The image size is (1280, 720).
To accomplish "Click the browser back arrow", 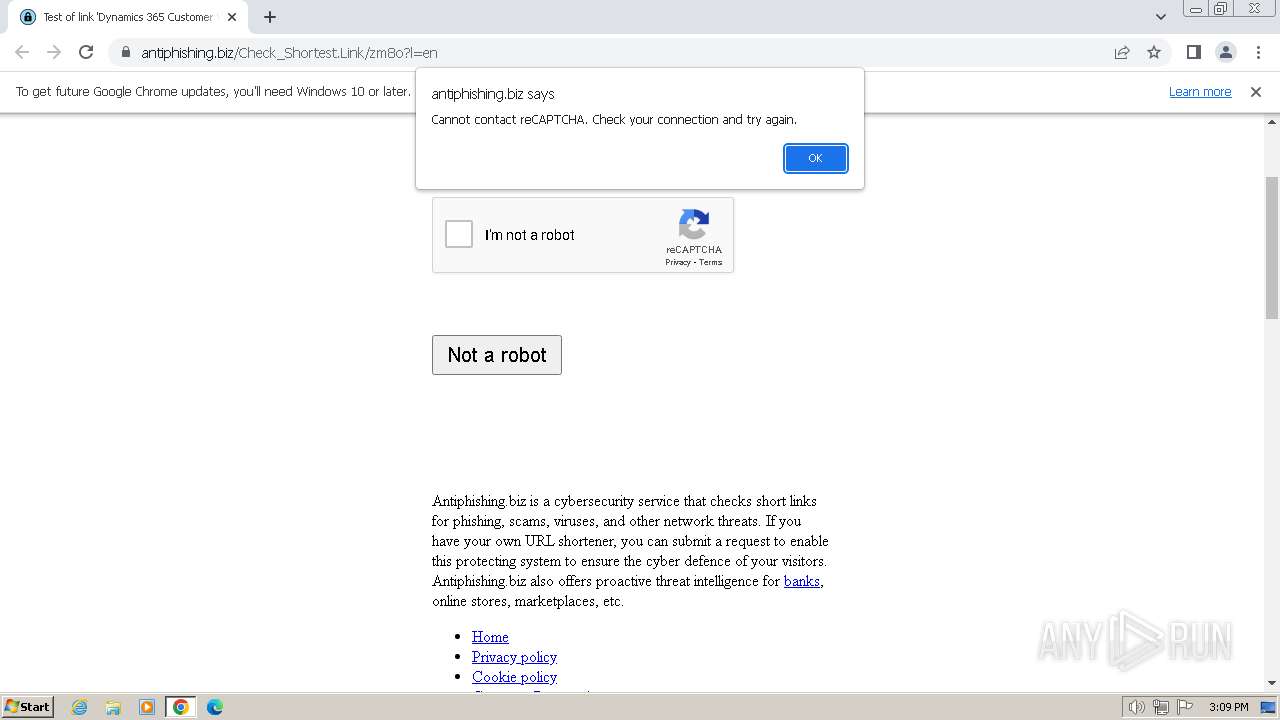I will click(x=22, y=52).
